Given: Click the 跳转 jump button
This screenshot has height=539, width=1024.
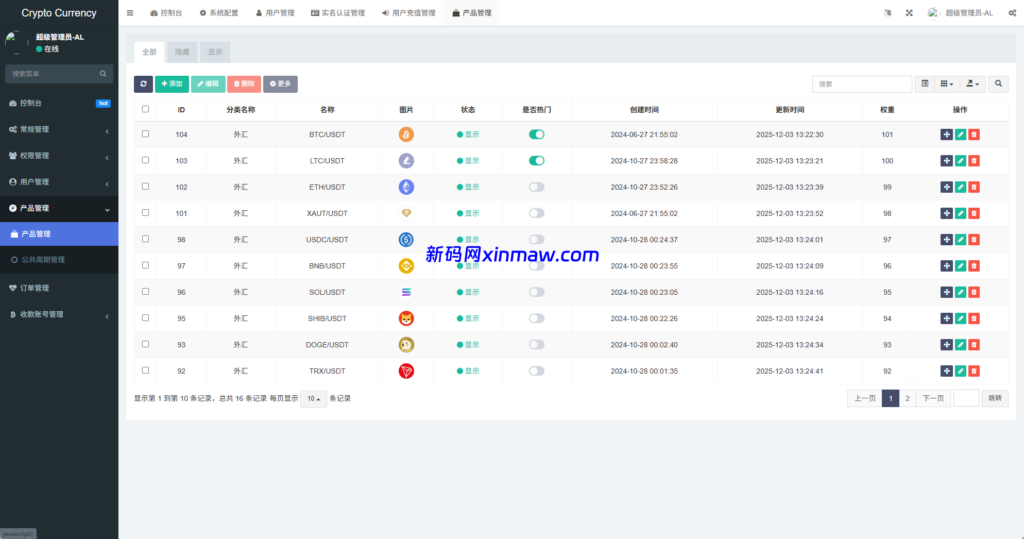Looking at the screenshot, I should pyautogui.click(x=995, y=398).
